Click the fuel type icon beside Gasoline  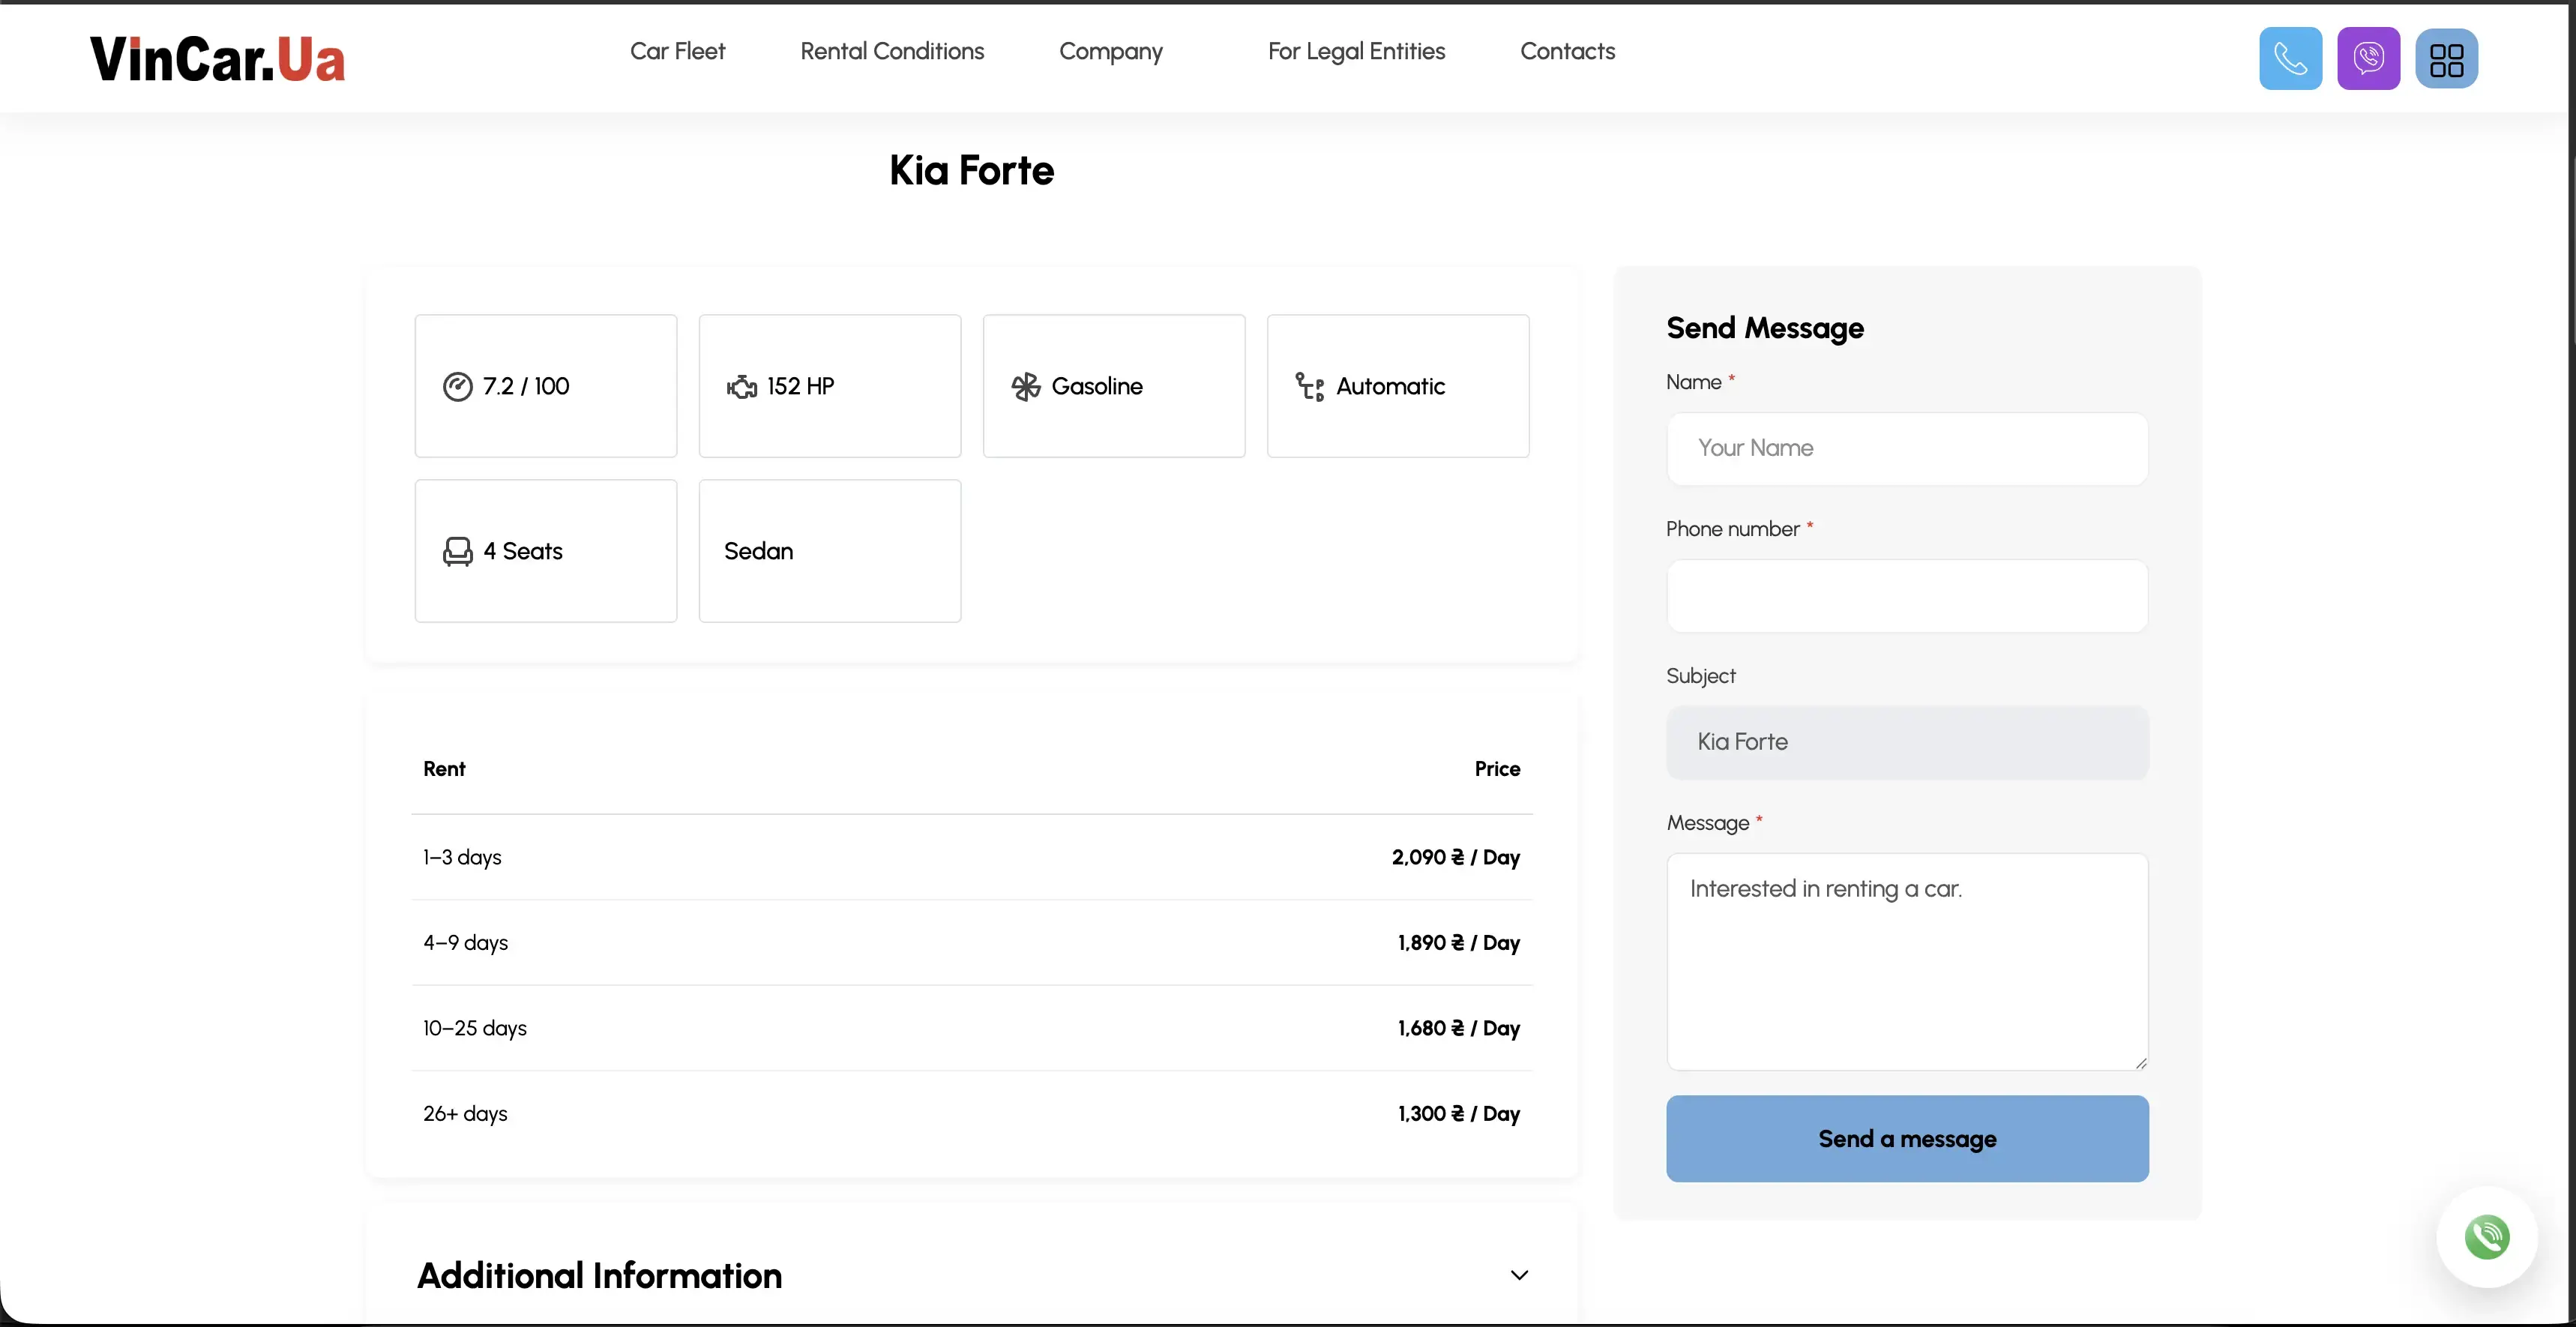(1025, 387)
